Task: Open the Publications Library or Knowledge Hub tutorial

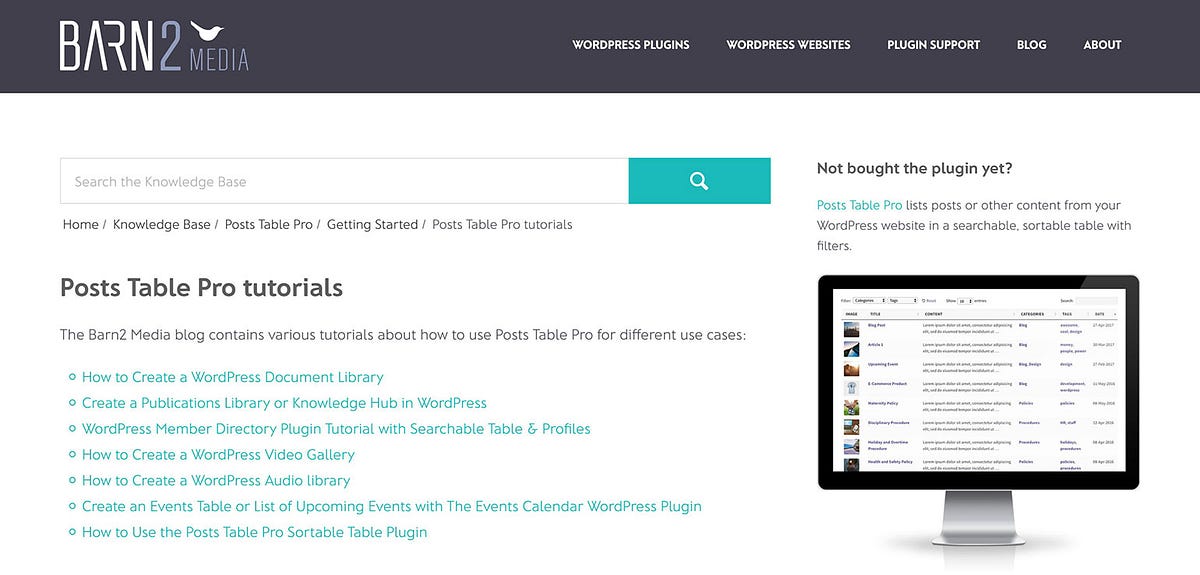Action: [x=284, y=403]
